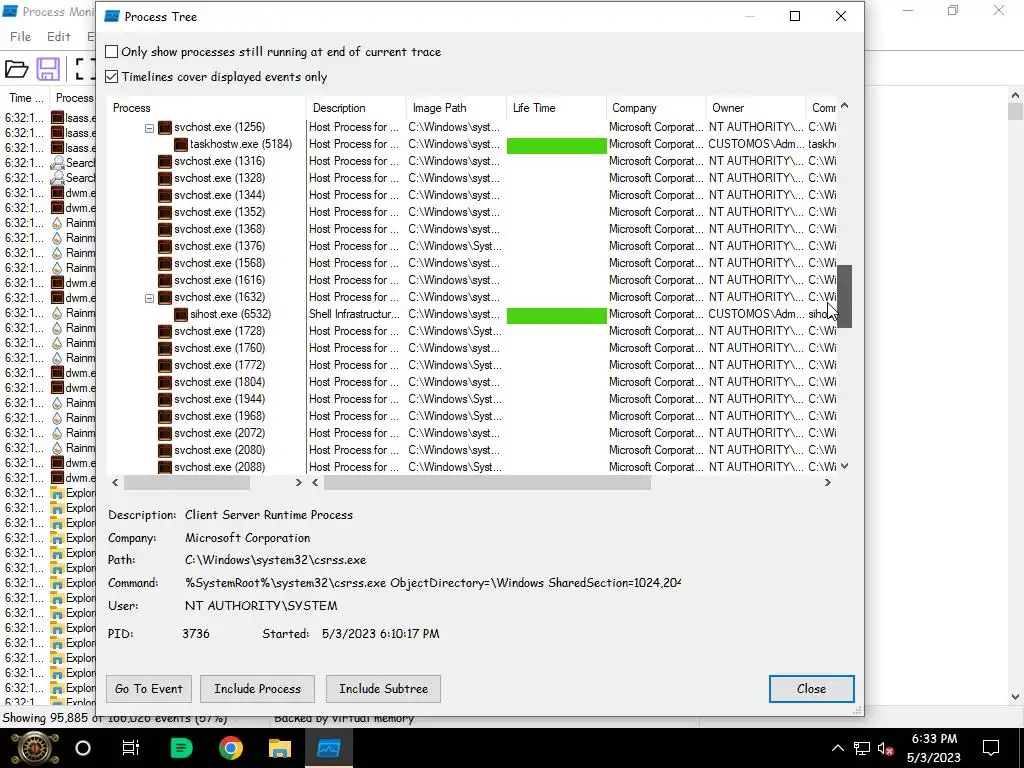This screenshot has width=1024, height=768.
Task: Select the svchost.exe (2080) row
Action: pyautogui.click(x=473, y=450)
